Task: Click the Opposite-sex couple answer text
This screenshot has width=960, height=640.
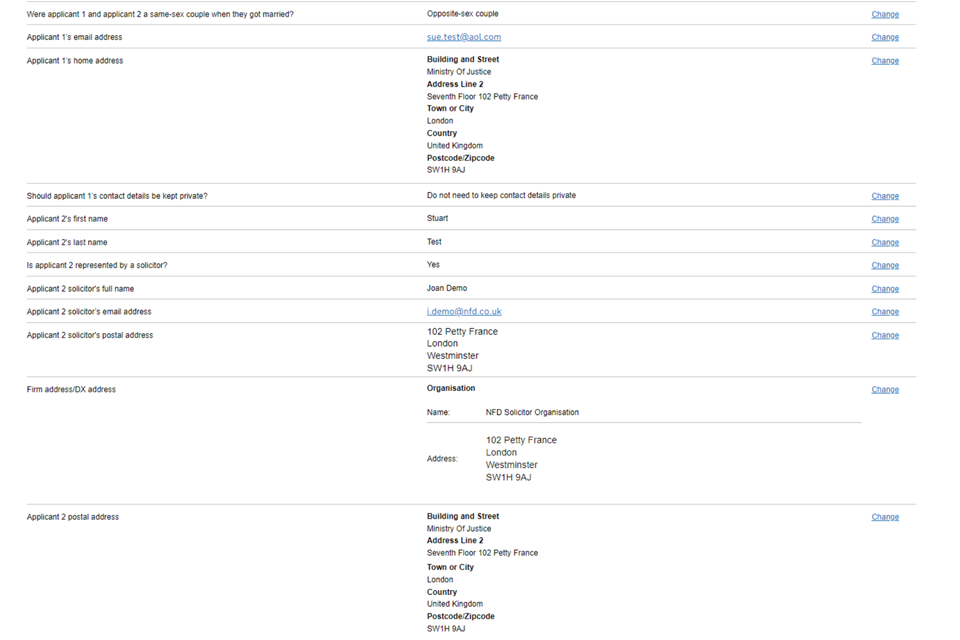Action: click(x=462, y=14)
